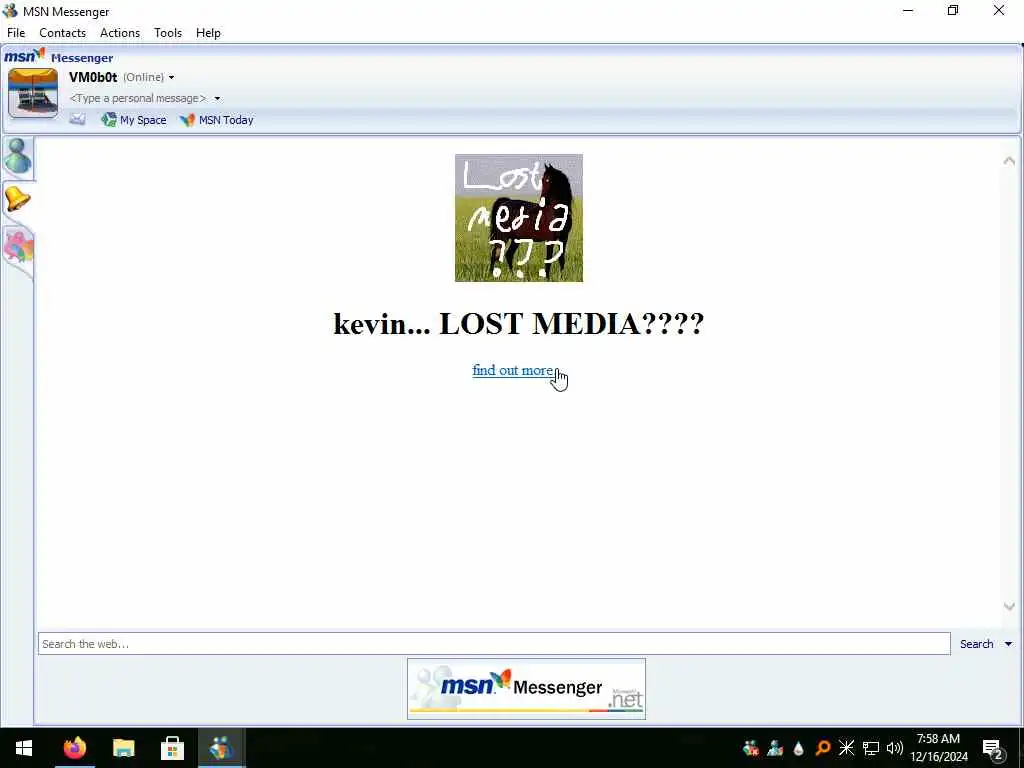
Task: Open the Actions menu
Action: click(x=120, y=33)
